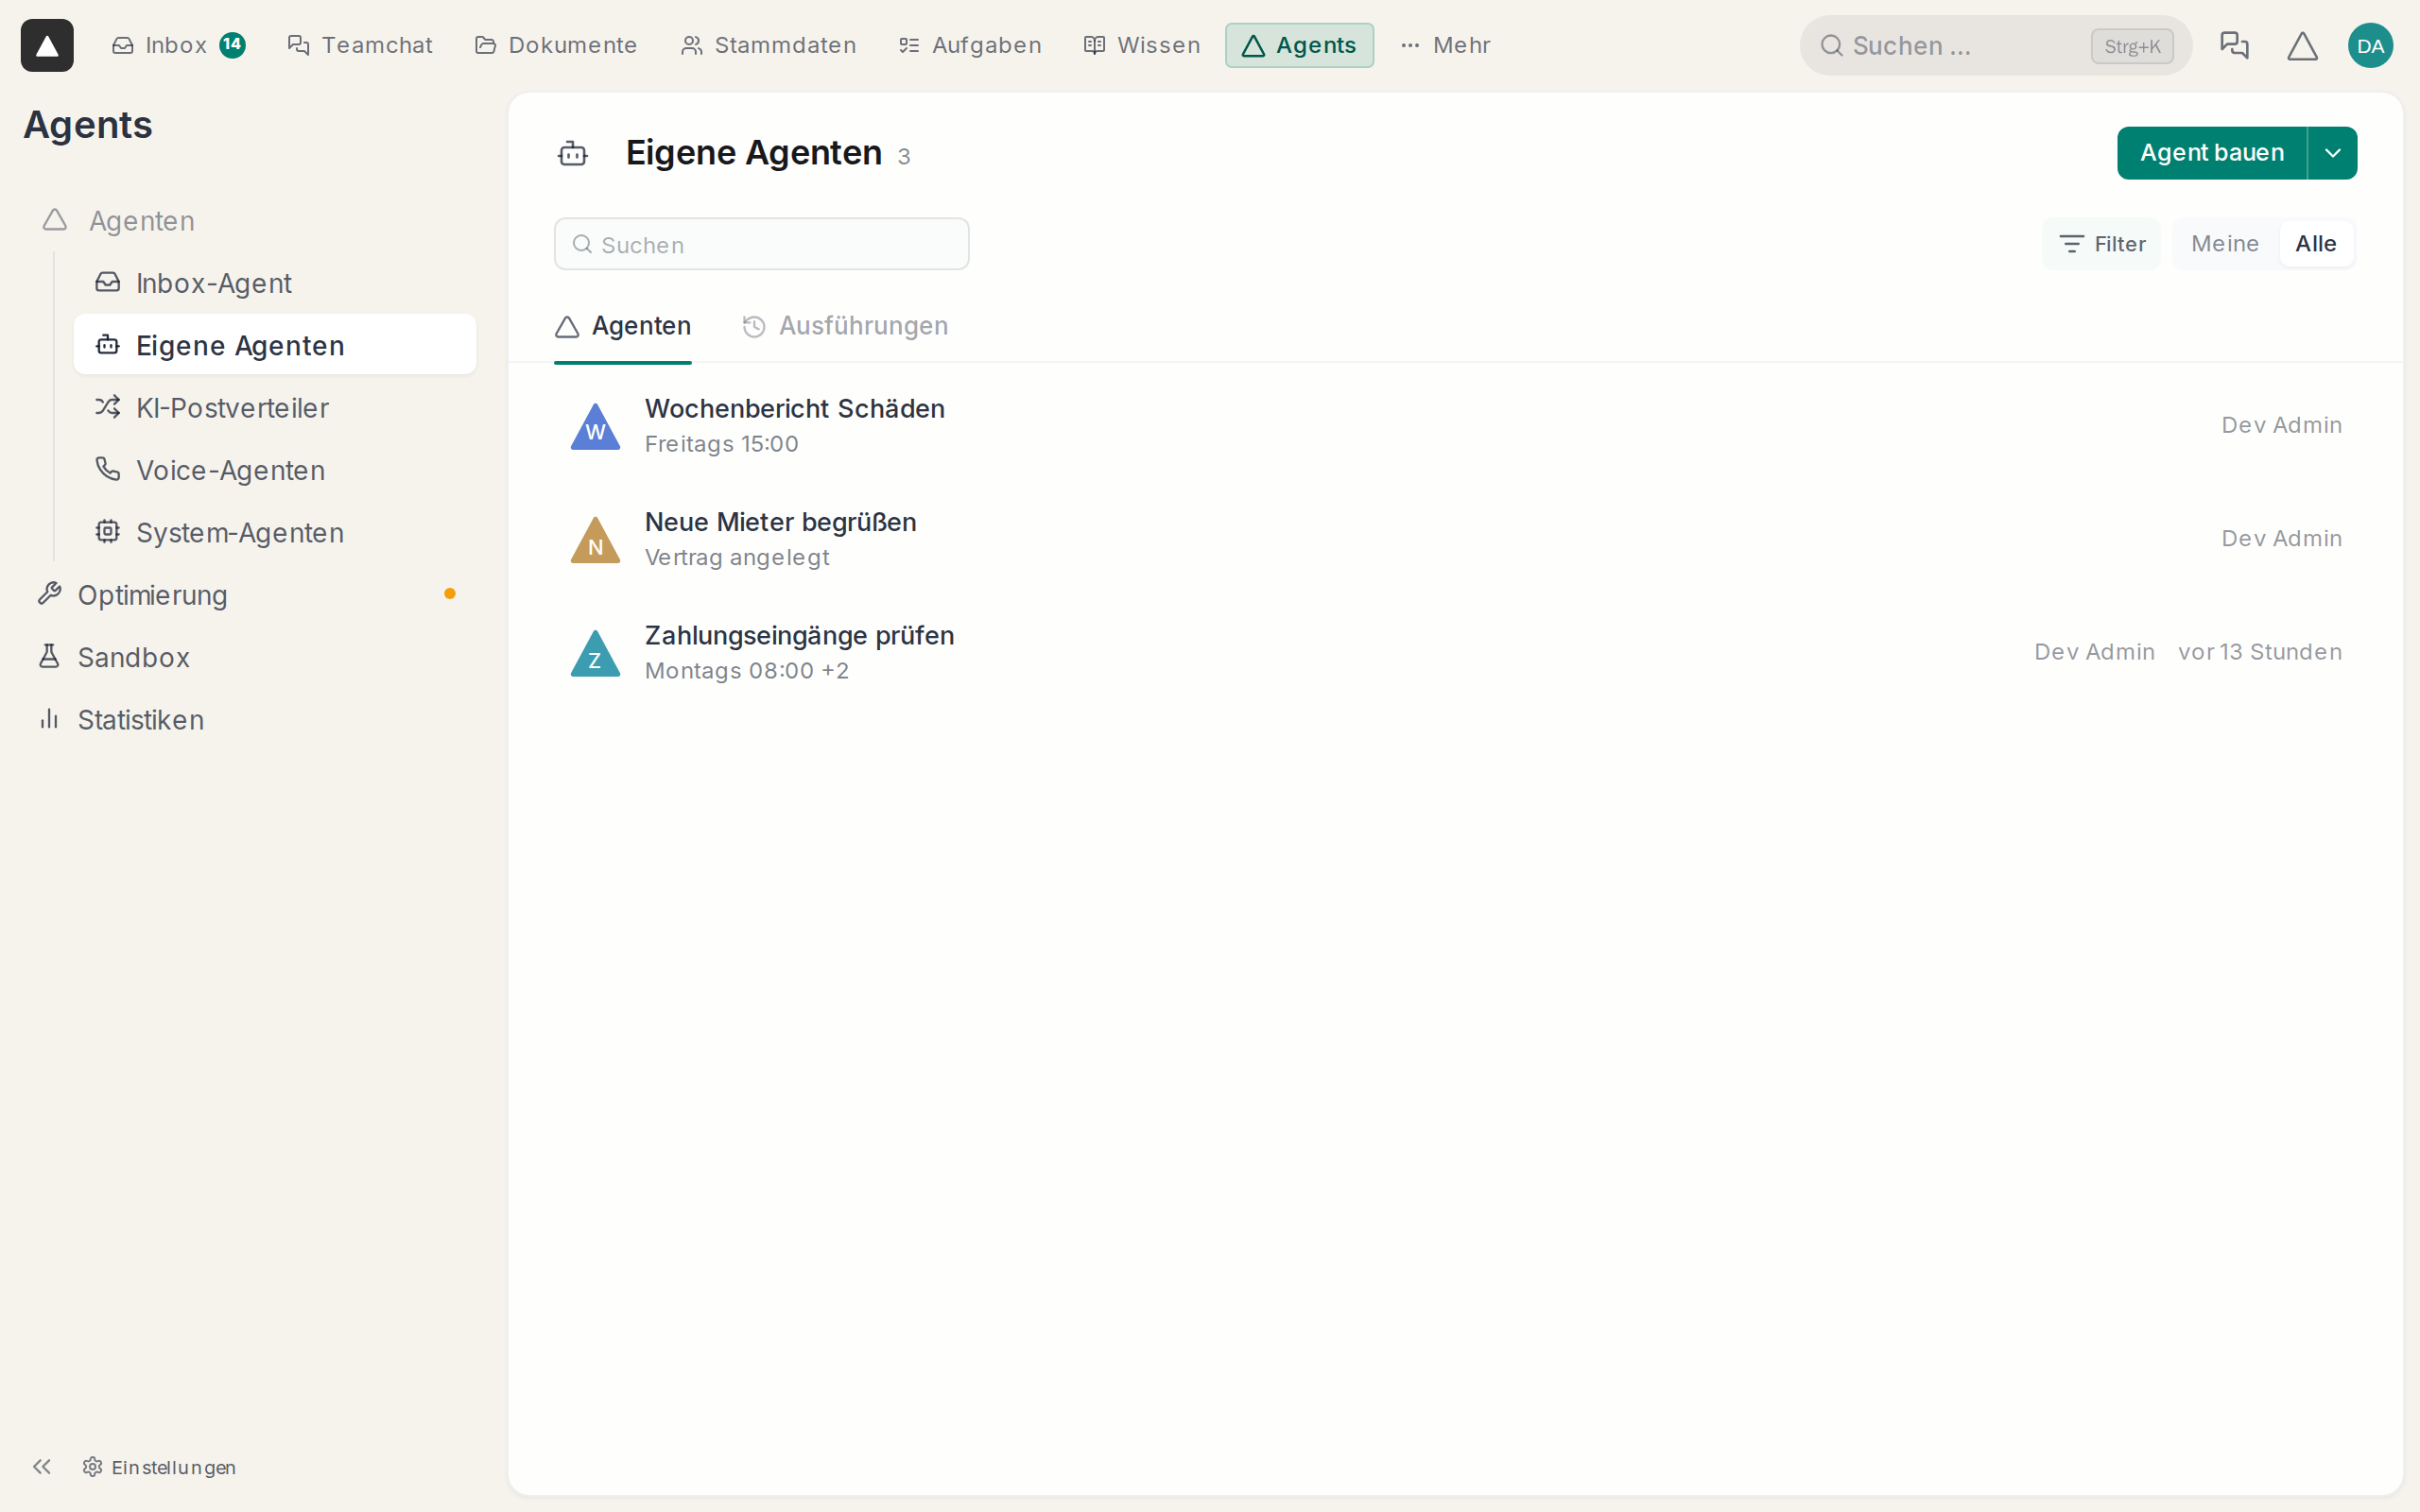Screen dimensions: 2420x1512
Task: Select the Alle toggle
Action: [x=2316, y=244]
